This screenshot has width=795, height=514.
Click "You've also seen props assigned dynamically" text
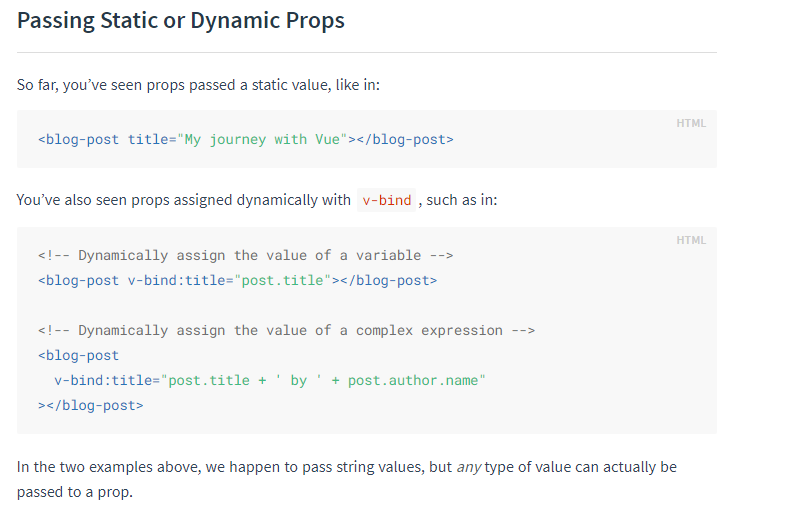click(x=184, y=200)
